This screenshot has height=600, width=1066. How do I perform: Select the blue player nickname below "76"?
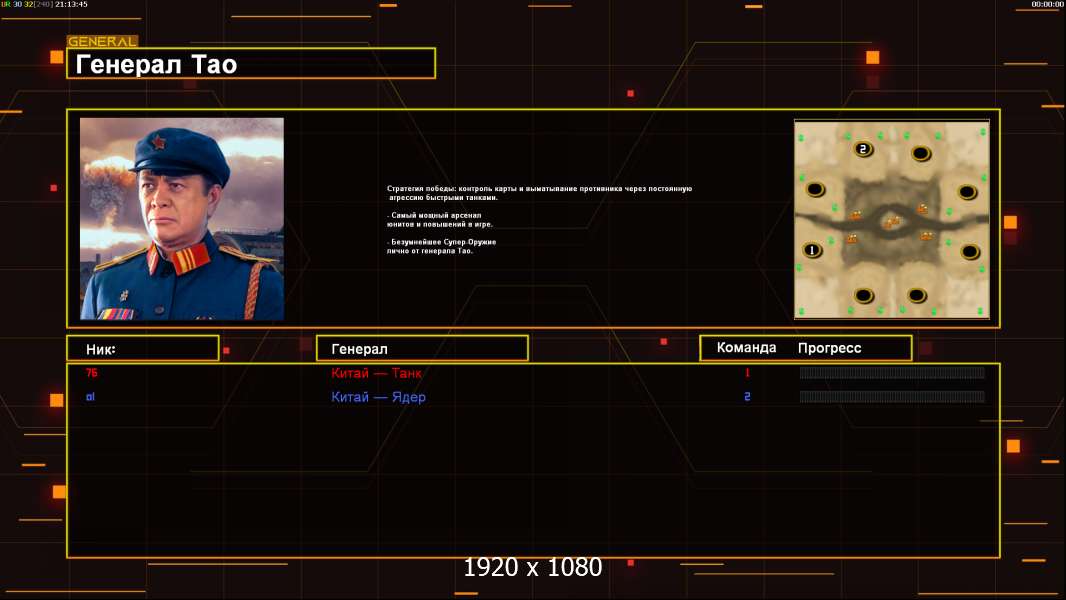point(90,397)
